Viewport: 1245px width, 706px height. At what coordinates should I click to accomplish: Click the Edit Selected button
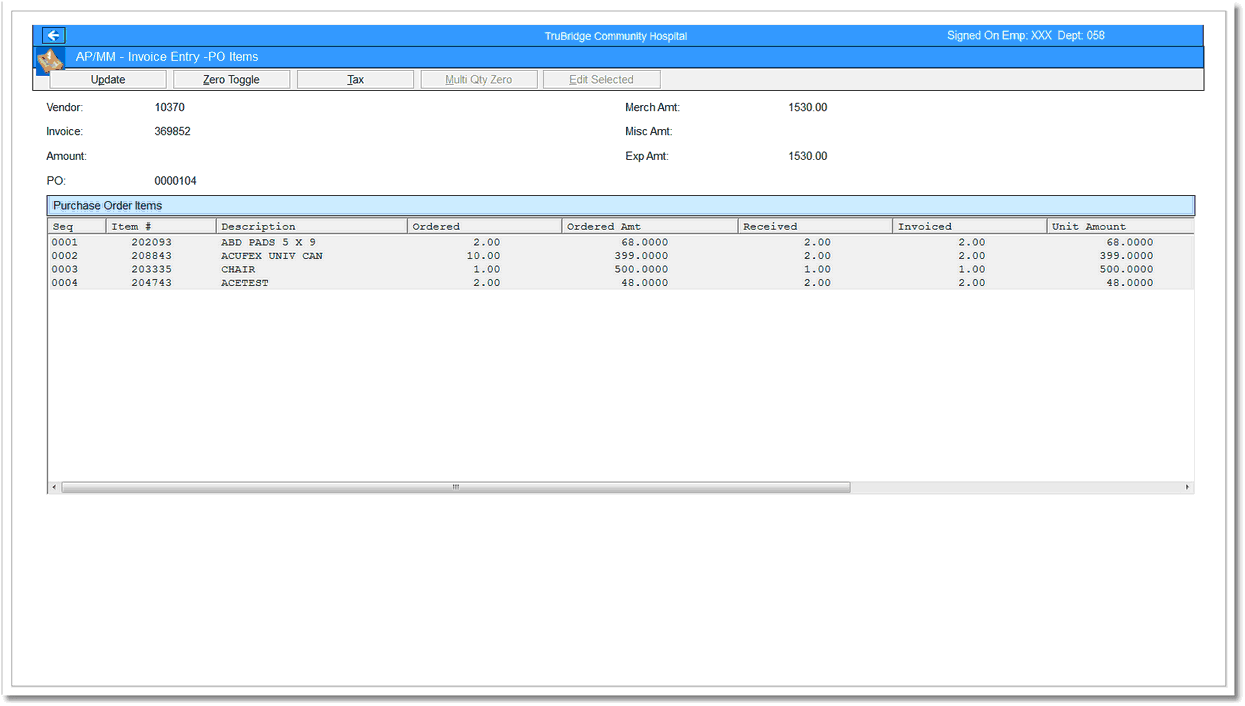[601, 79]
